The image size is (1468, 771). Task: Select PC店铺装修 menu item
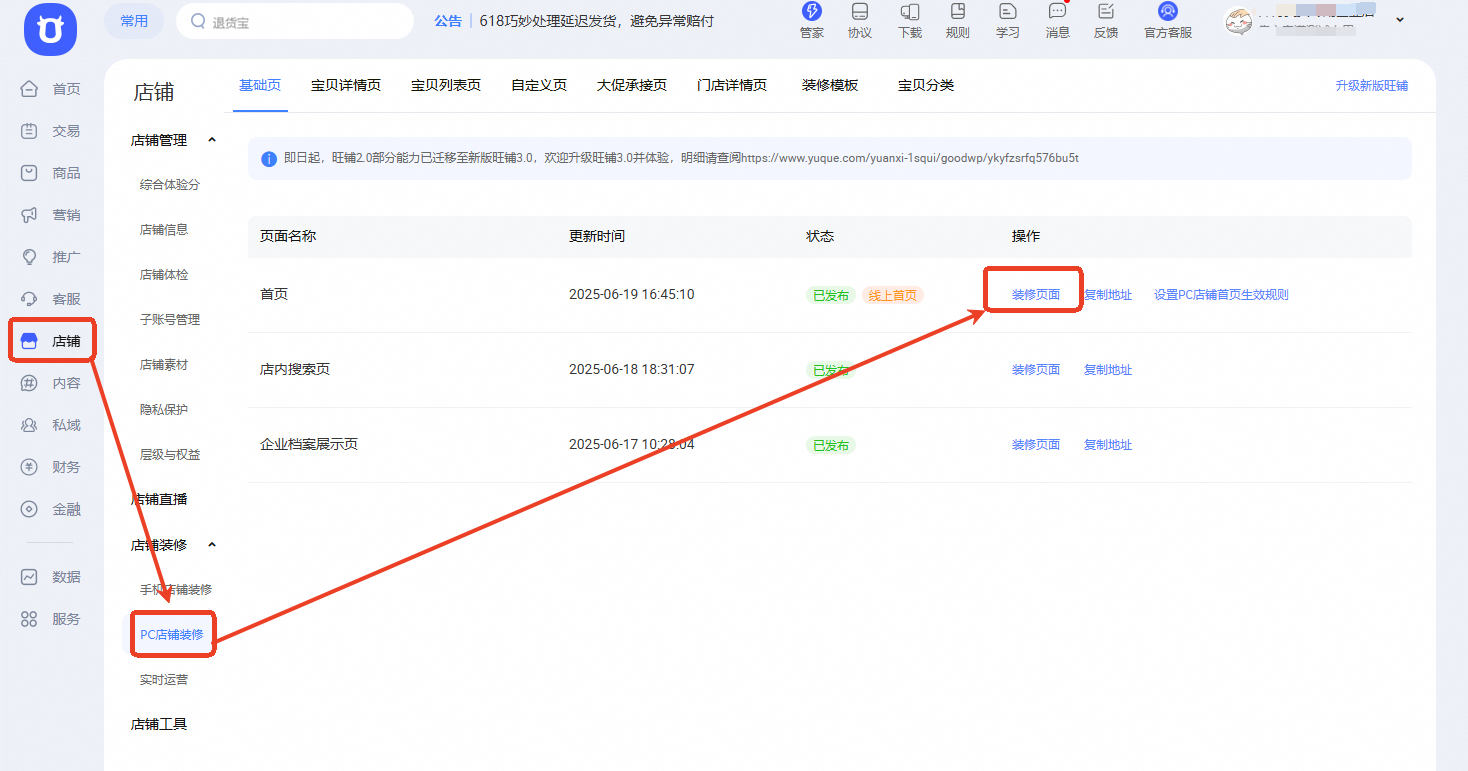[172, 635]
